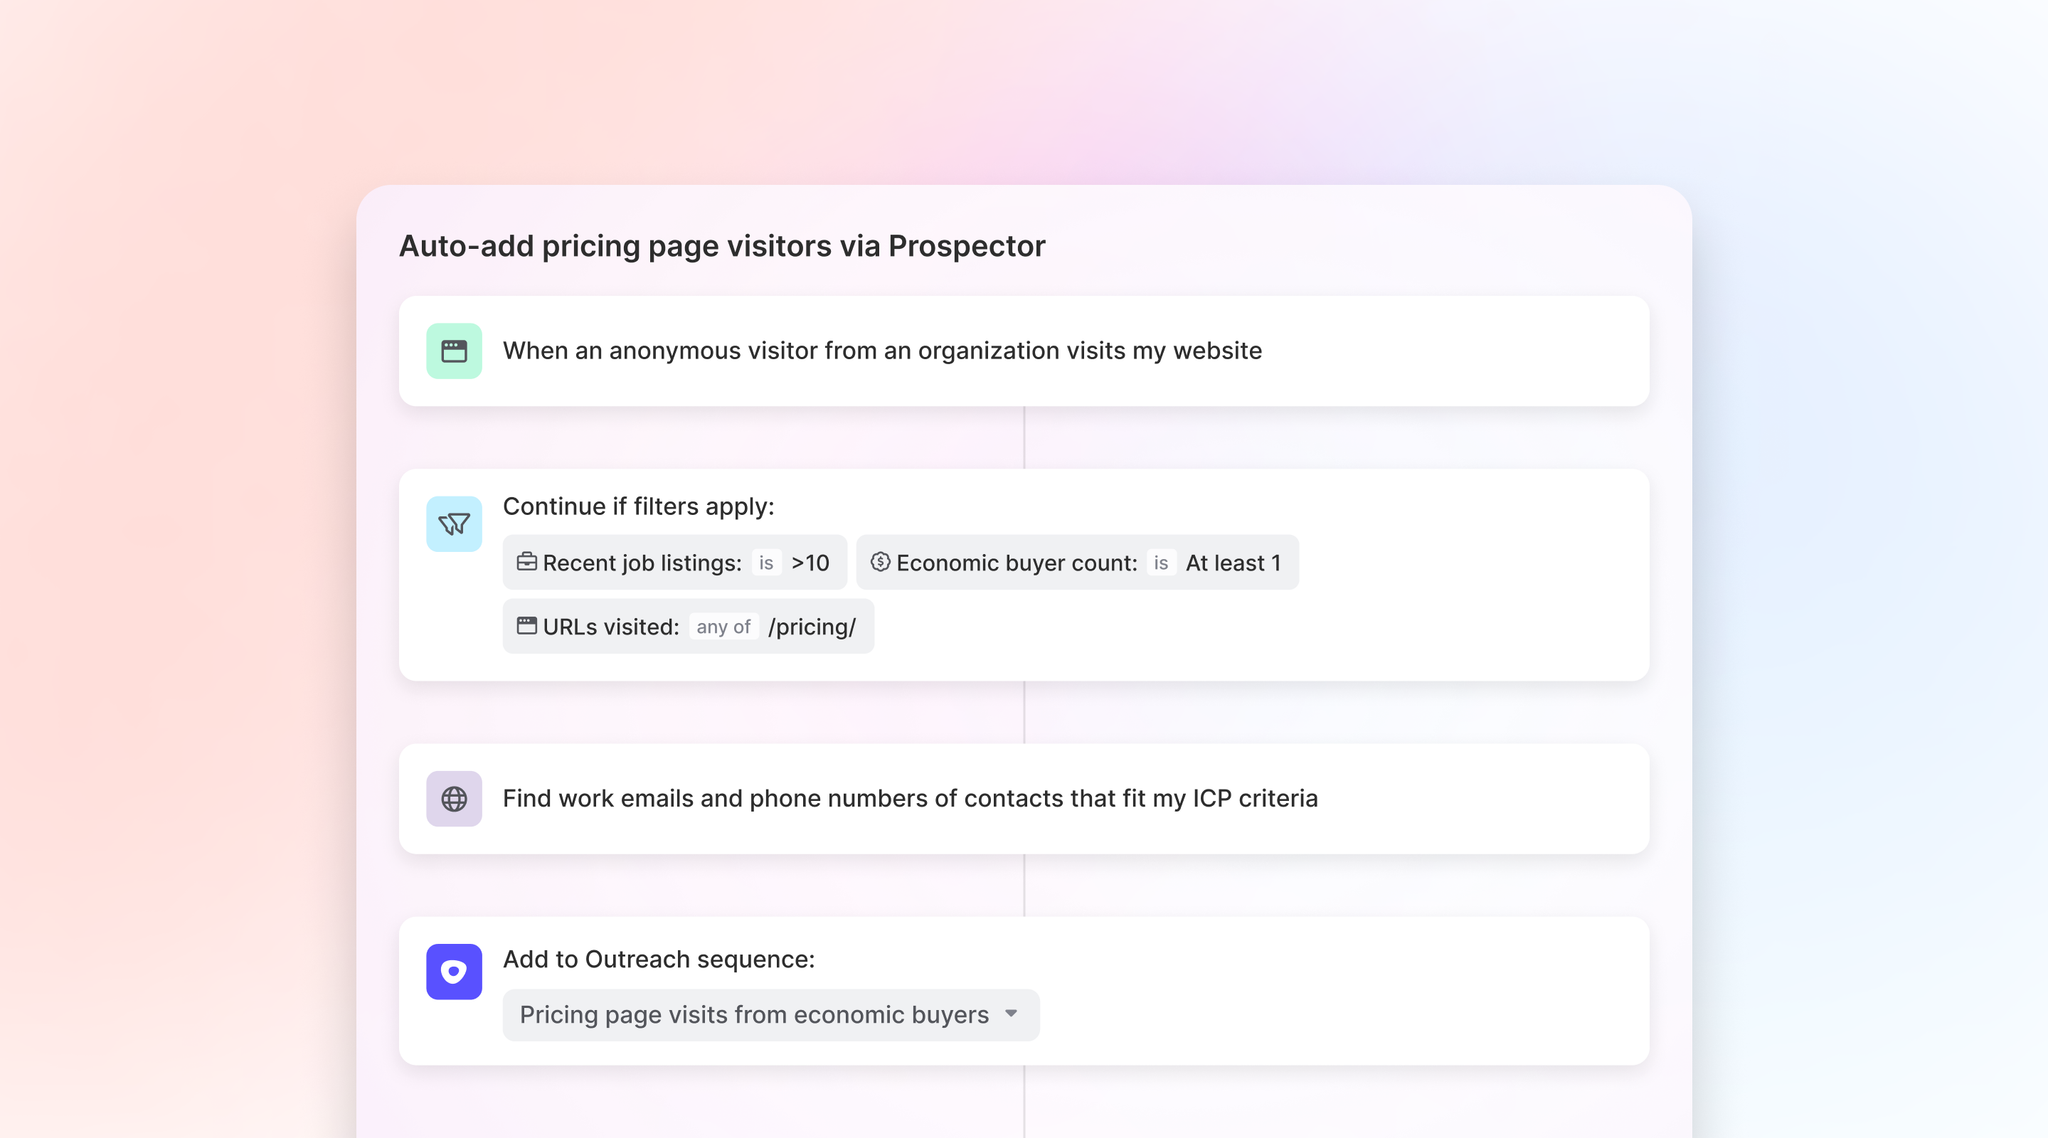Change the 'is' operator for Economic buyer count
2048x1138 pixels.
[x=1161, y=563]
